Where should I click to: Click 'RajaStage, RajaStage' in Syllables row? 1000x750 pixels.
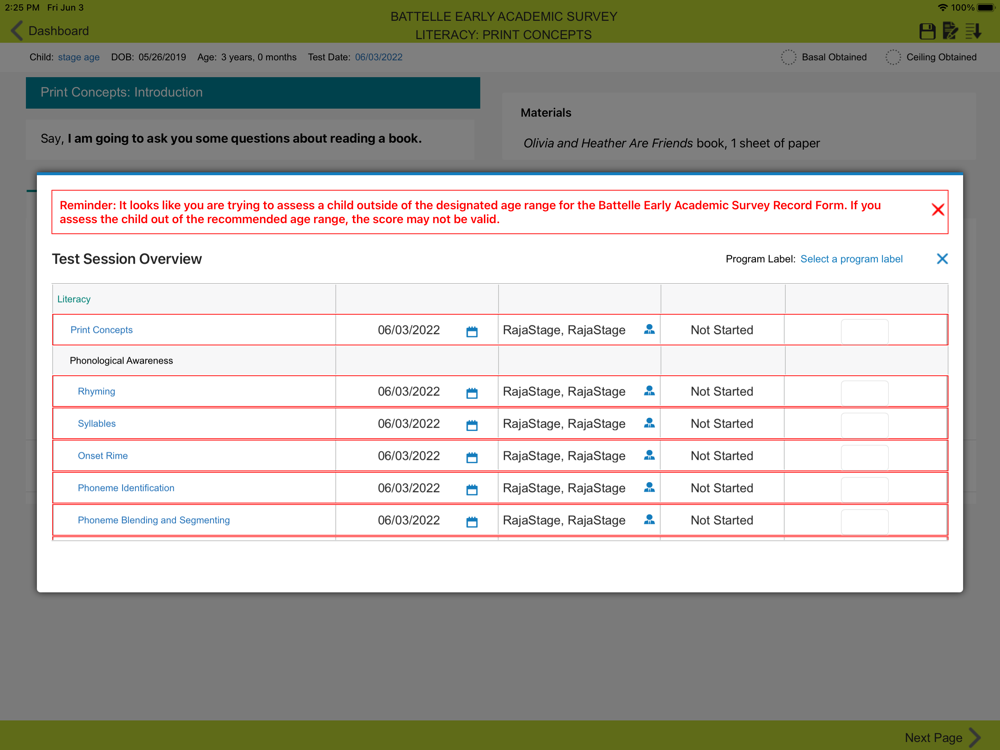pos(564,423)
